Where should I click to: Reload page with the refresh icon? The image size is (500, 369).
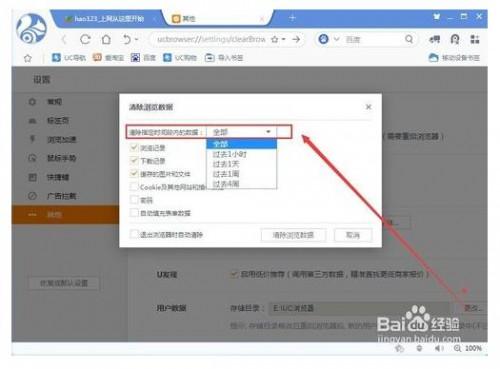pos(85,39)
